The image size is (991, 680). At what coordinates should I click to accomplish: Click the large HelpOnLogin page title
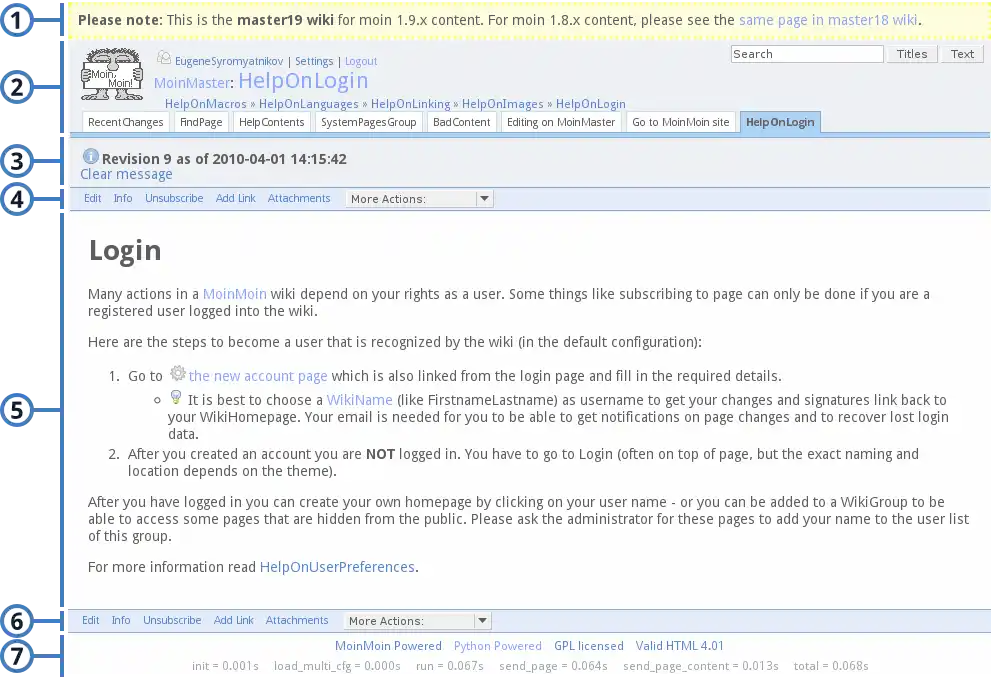click(x=303, y=81)
